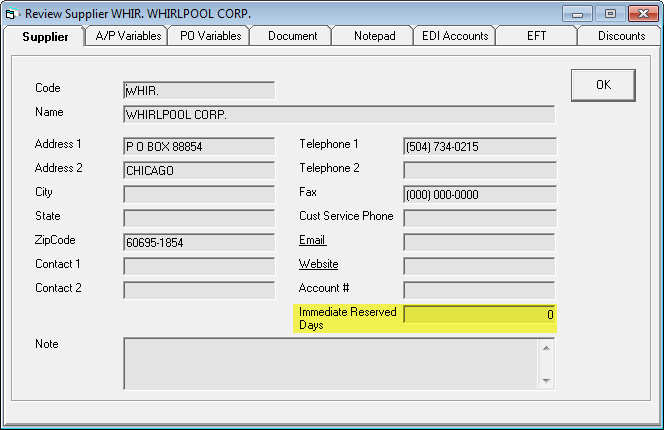
Task: Click the empty City field
Action: pyautogui.click(x=199, y=194)
